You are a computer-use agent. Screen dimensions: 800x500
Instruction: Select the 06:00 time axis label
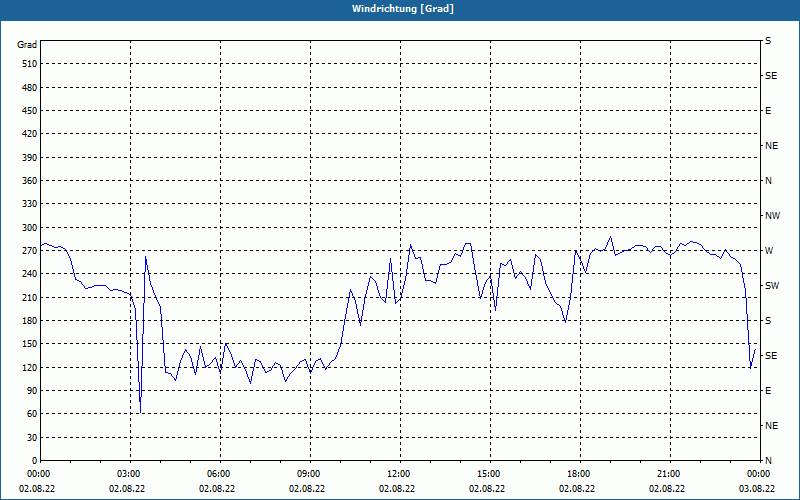coord(220,473)
